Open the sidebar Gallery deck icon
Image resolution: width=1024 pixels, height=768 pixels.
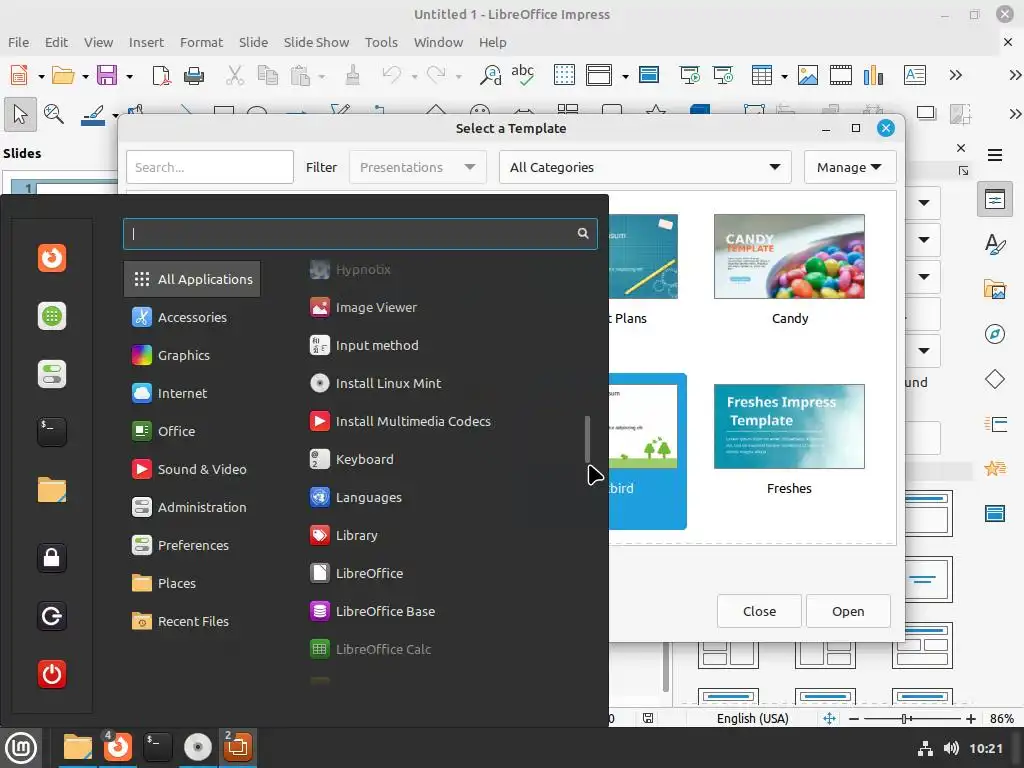(995, 289)
